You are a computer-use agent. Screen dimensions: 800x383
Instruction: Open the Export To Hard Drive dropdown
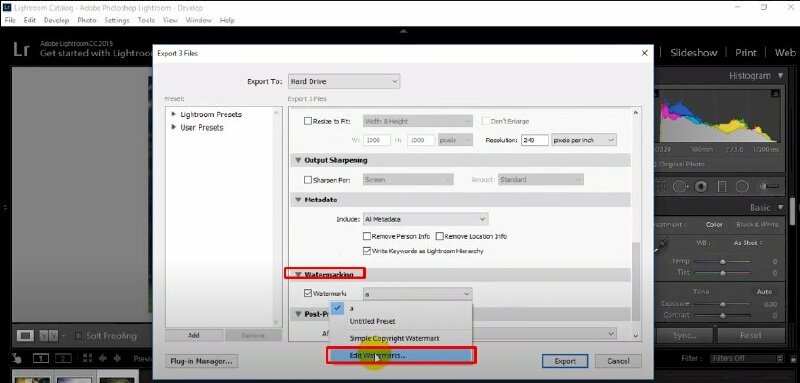tap(344, 82)
